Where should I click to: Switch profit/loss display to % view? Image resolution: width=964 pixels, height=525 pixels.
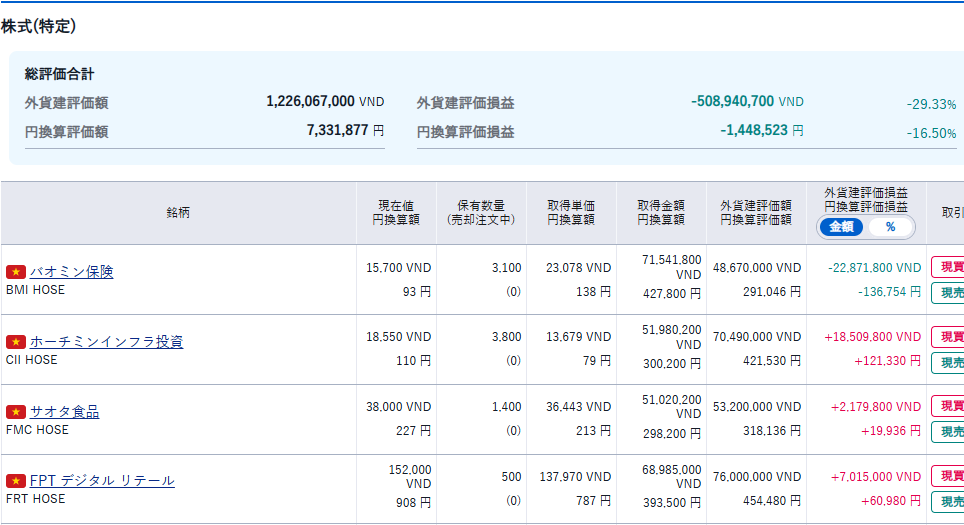pos(890,227)
